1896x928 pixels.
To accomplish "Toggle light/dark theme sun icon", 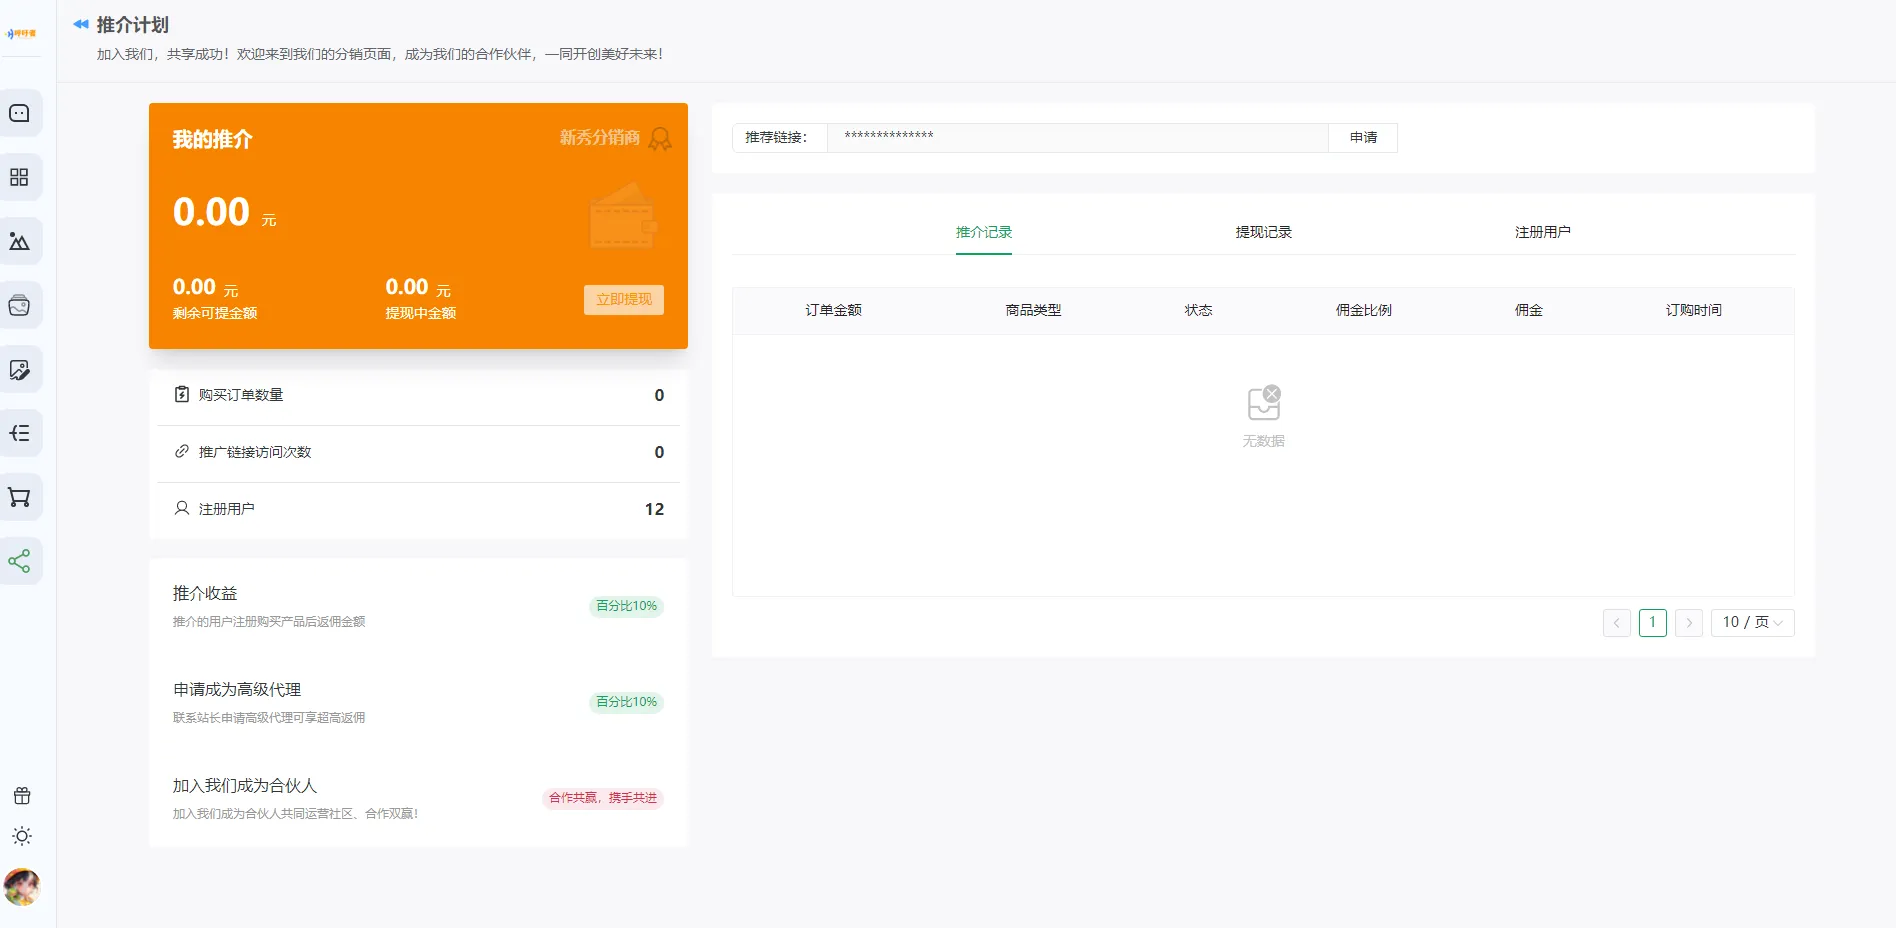I will tap(22, 836).
